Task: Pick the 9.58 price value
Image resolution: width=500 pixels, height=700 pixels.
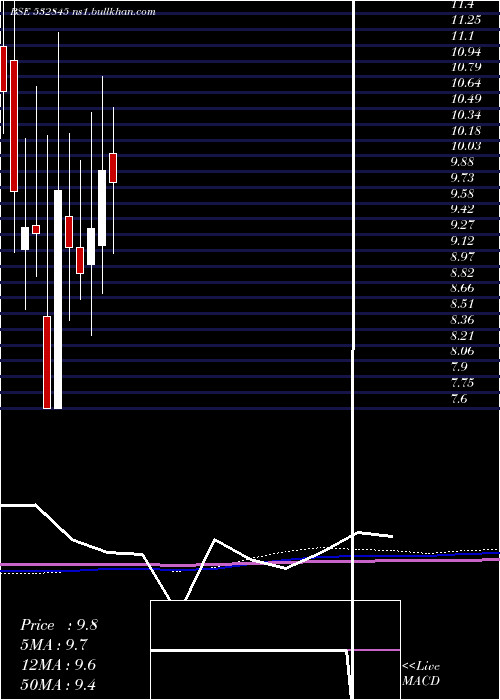Action: pyautogui.click(x=462, y=194)
